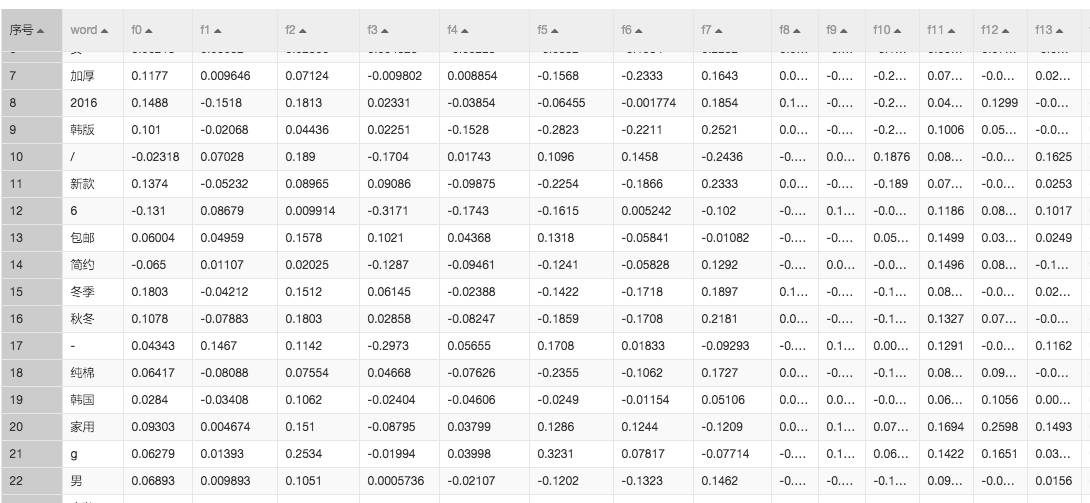
Task: Click the f1 column header label
Action: pyautogui.click(x=206, y=31)
